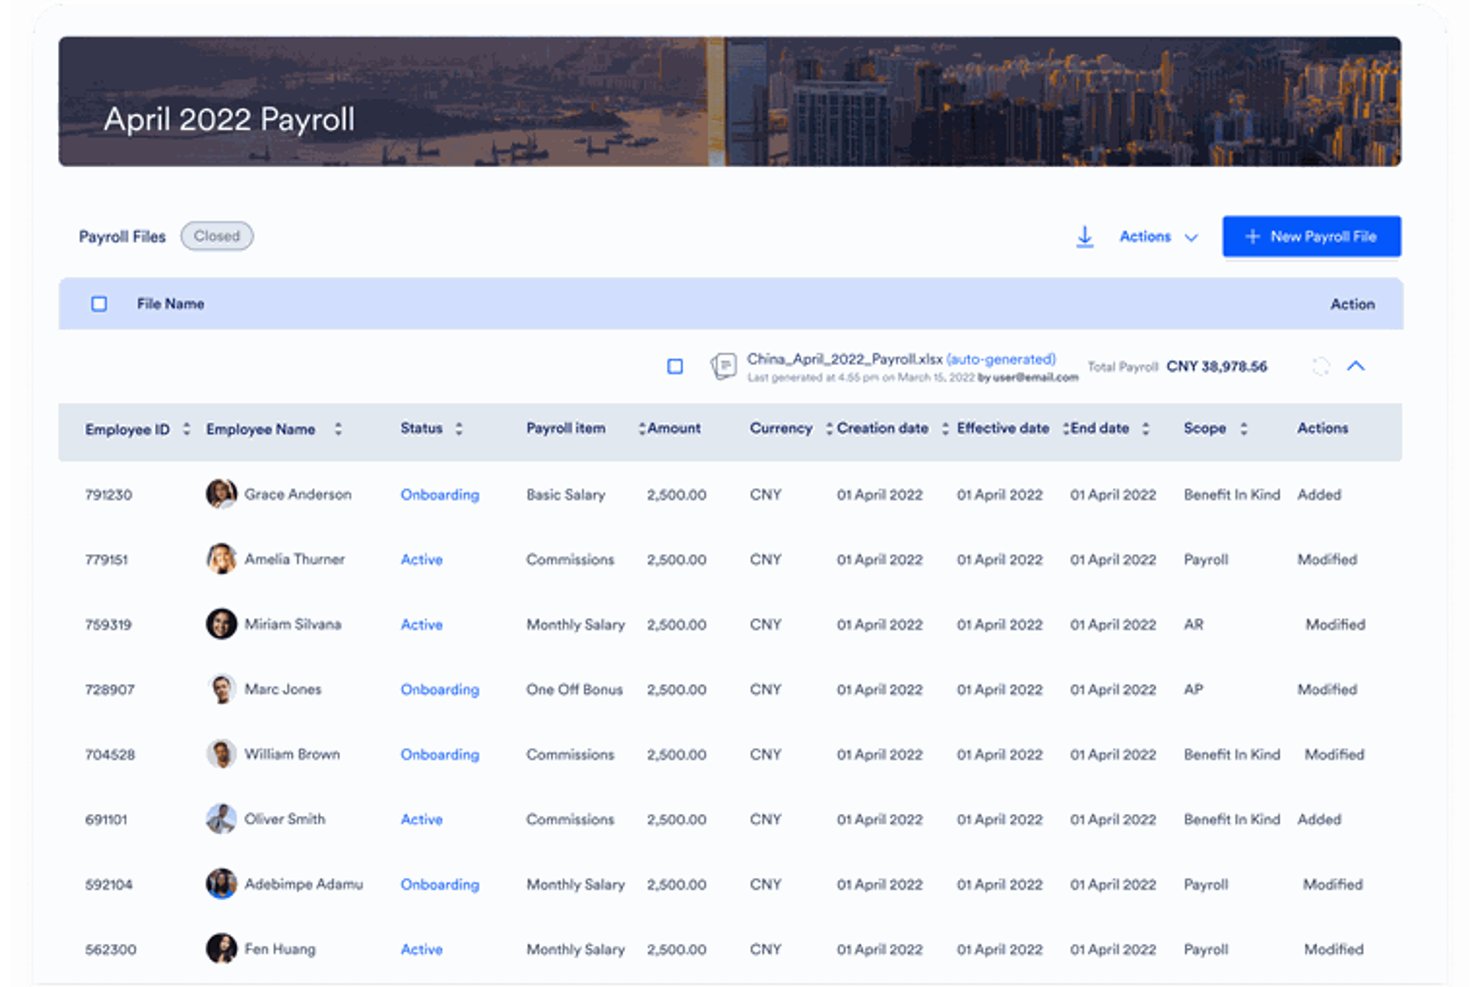1480x987 pixels.
Task: Click Adebimpe Adamu's employee name
Action: [x=304, y=885]
